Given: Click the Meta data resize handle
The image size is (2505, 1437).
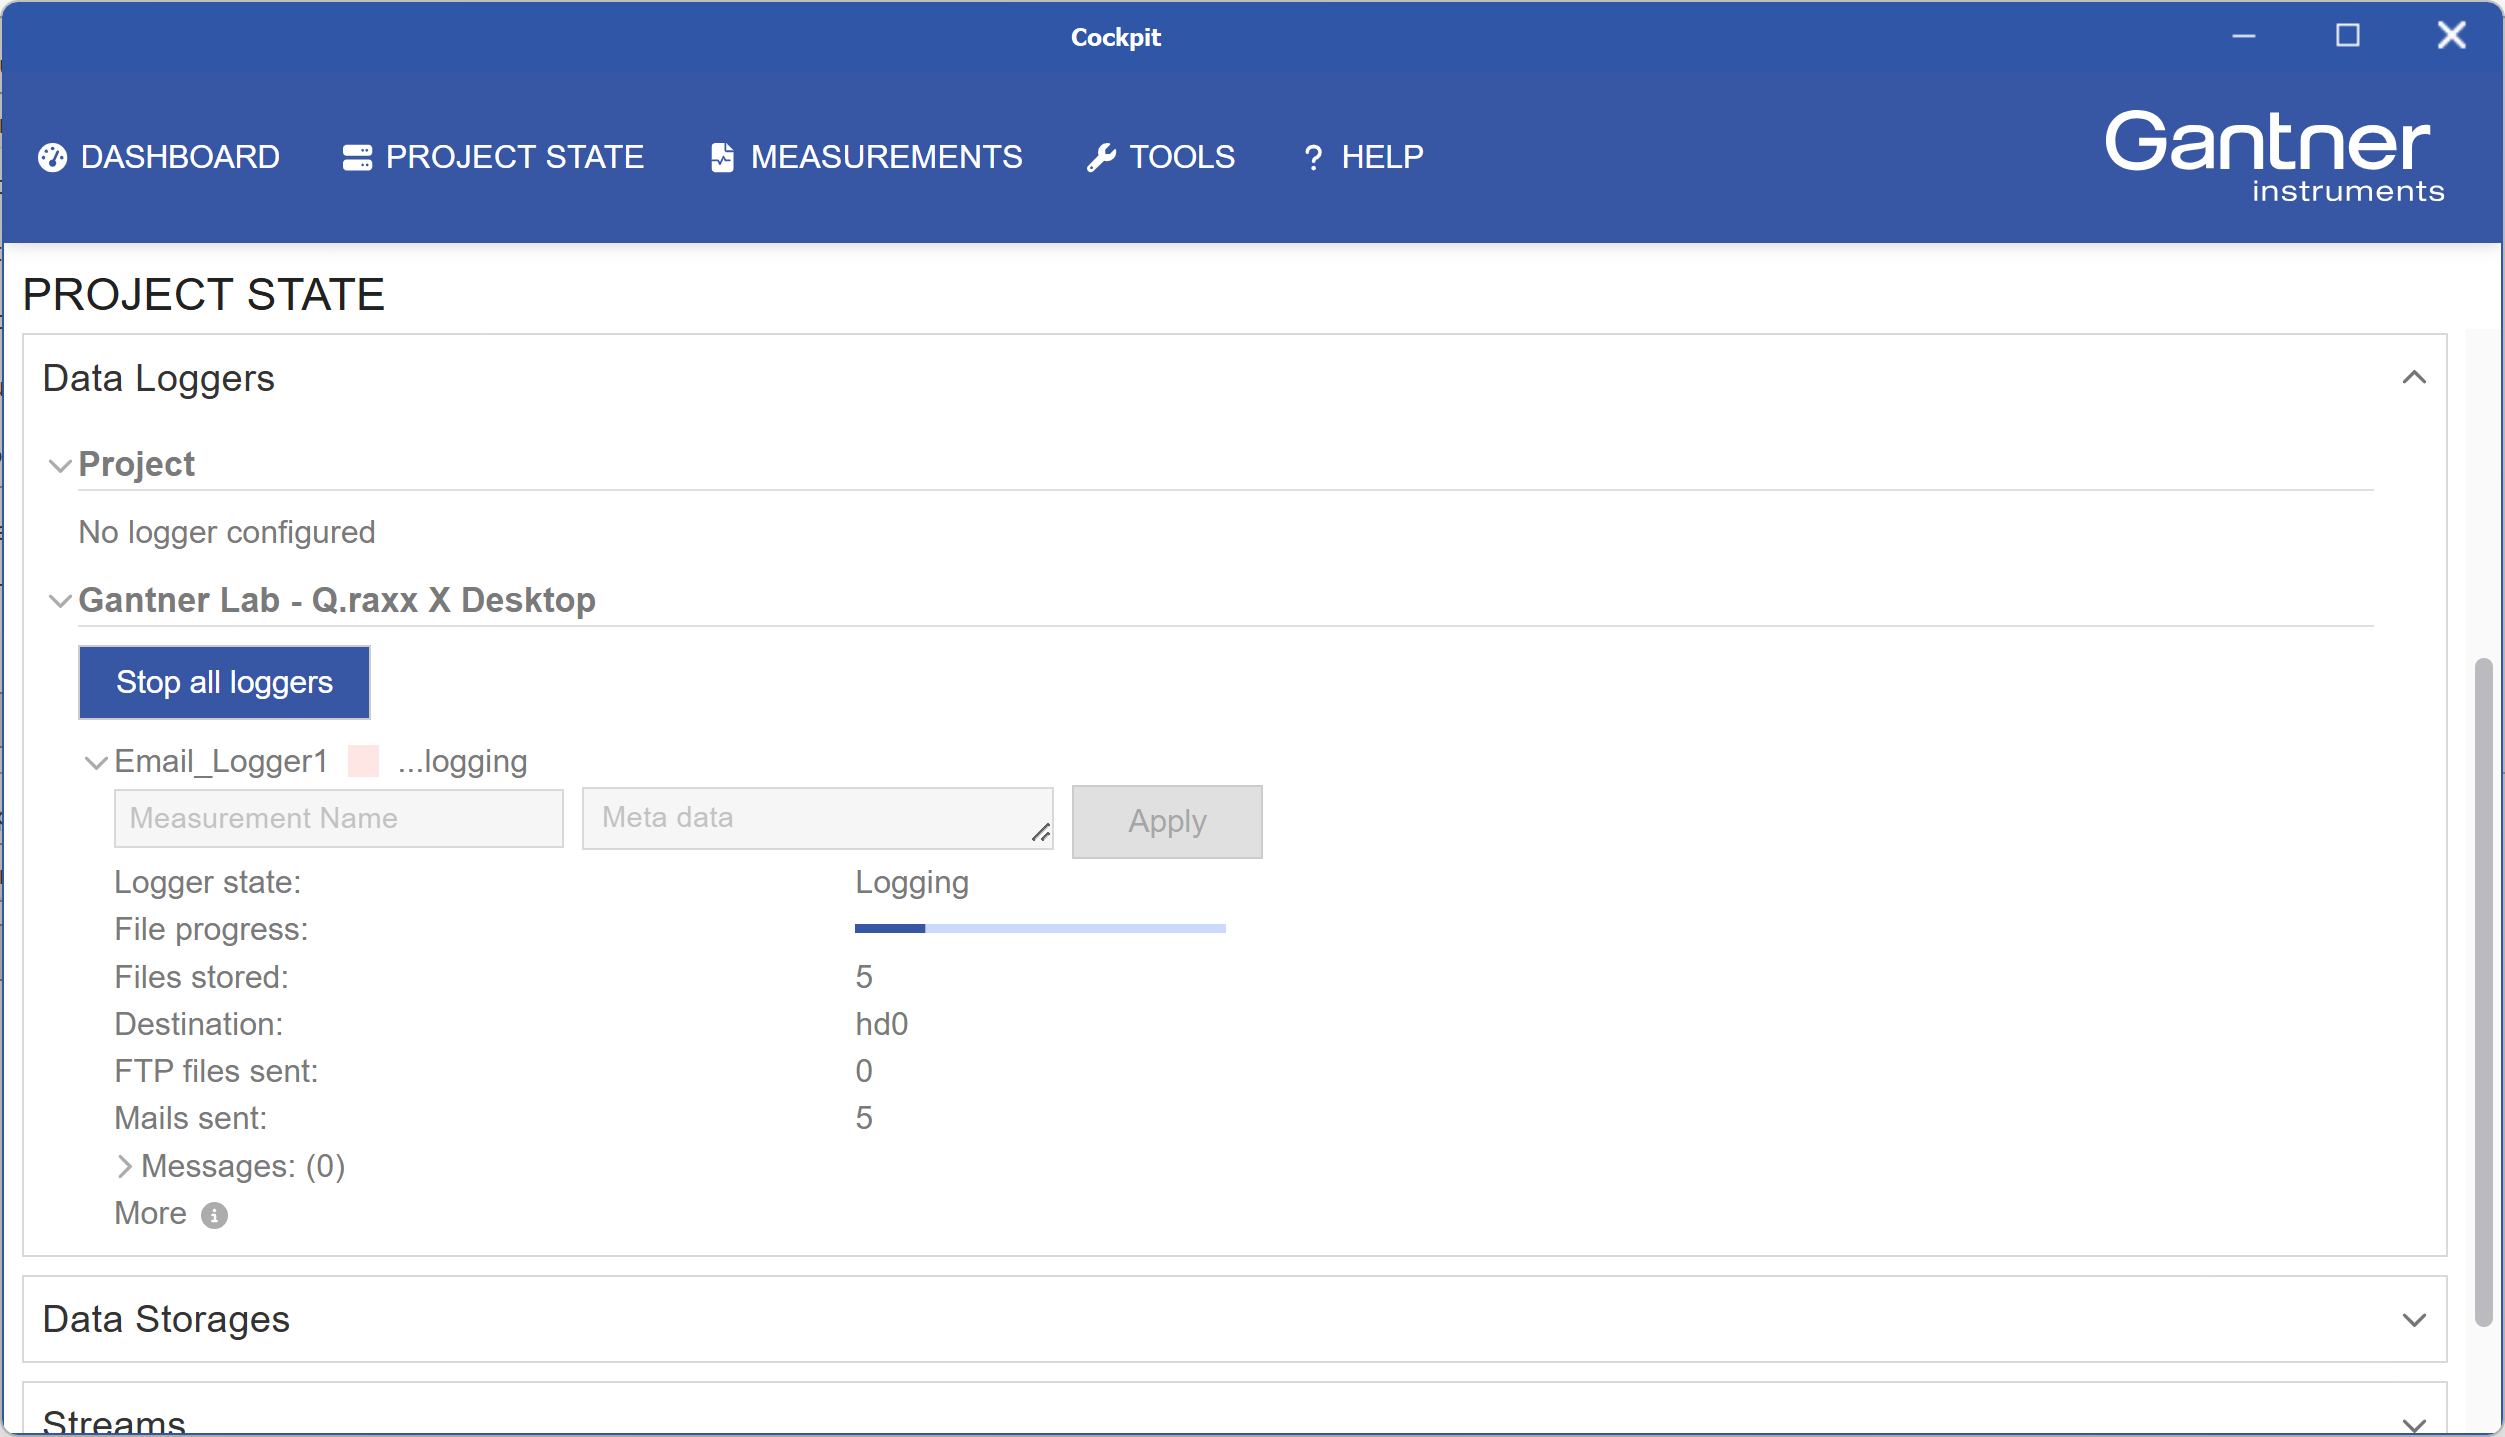Looking at the screenshot, I should (x=1040, y=833).
